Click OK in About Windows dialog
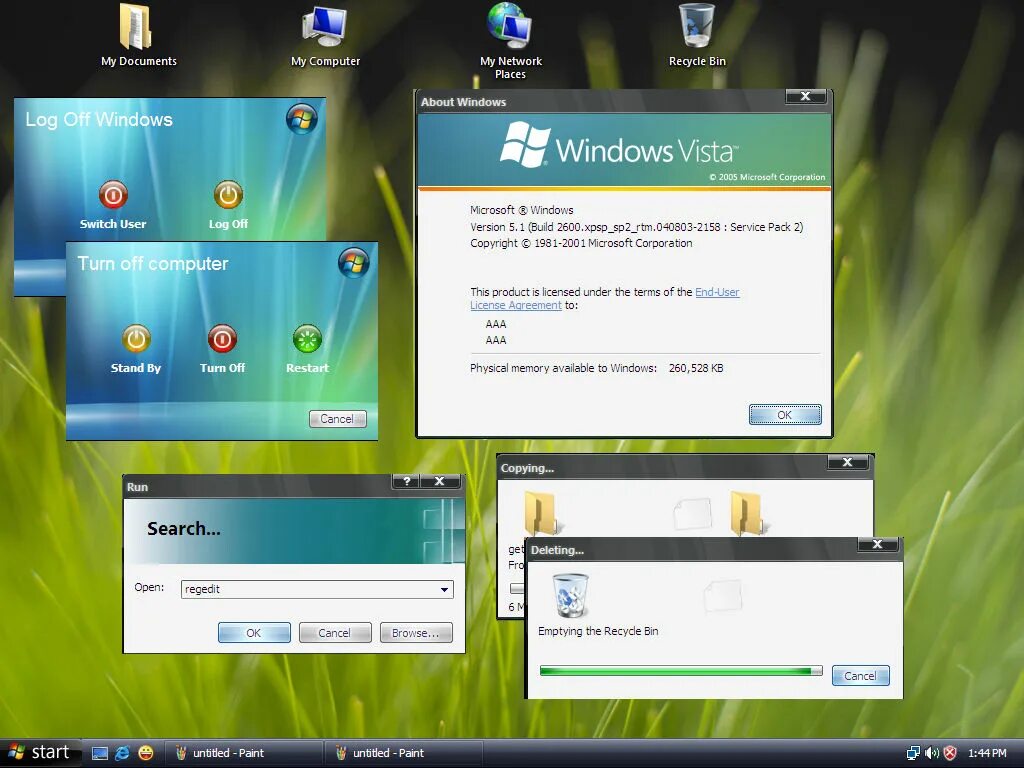Screen dimensions: 1024x768 [785, 415]
